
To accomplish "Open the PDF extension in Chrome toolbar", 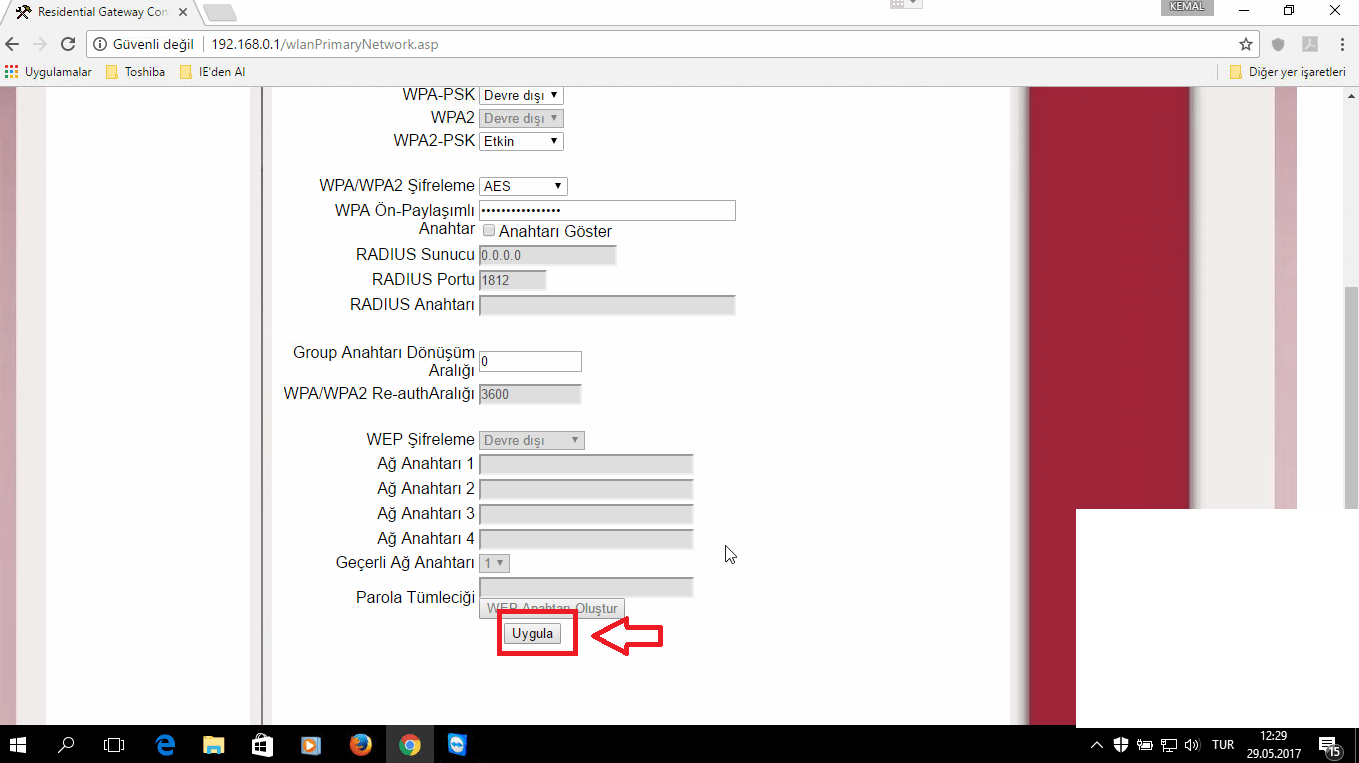I will pyautogui.click(x=1309, y=44).
